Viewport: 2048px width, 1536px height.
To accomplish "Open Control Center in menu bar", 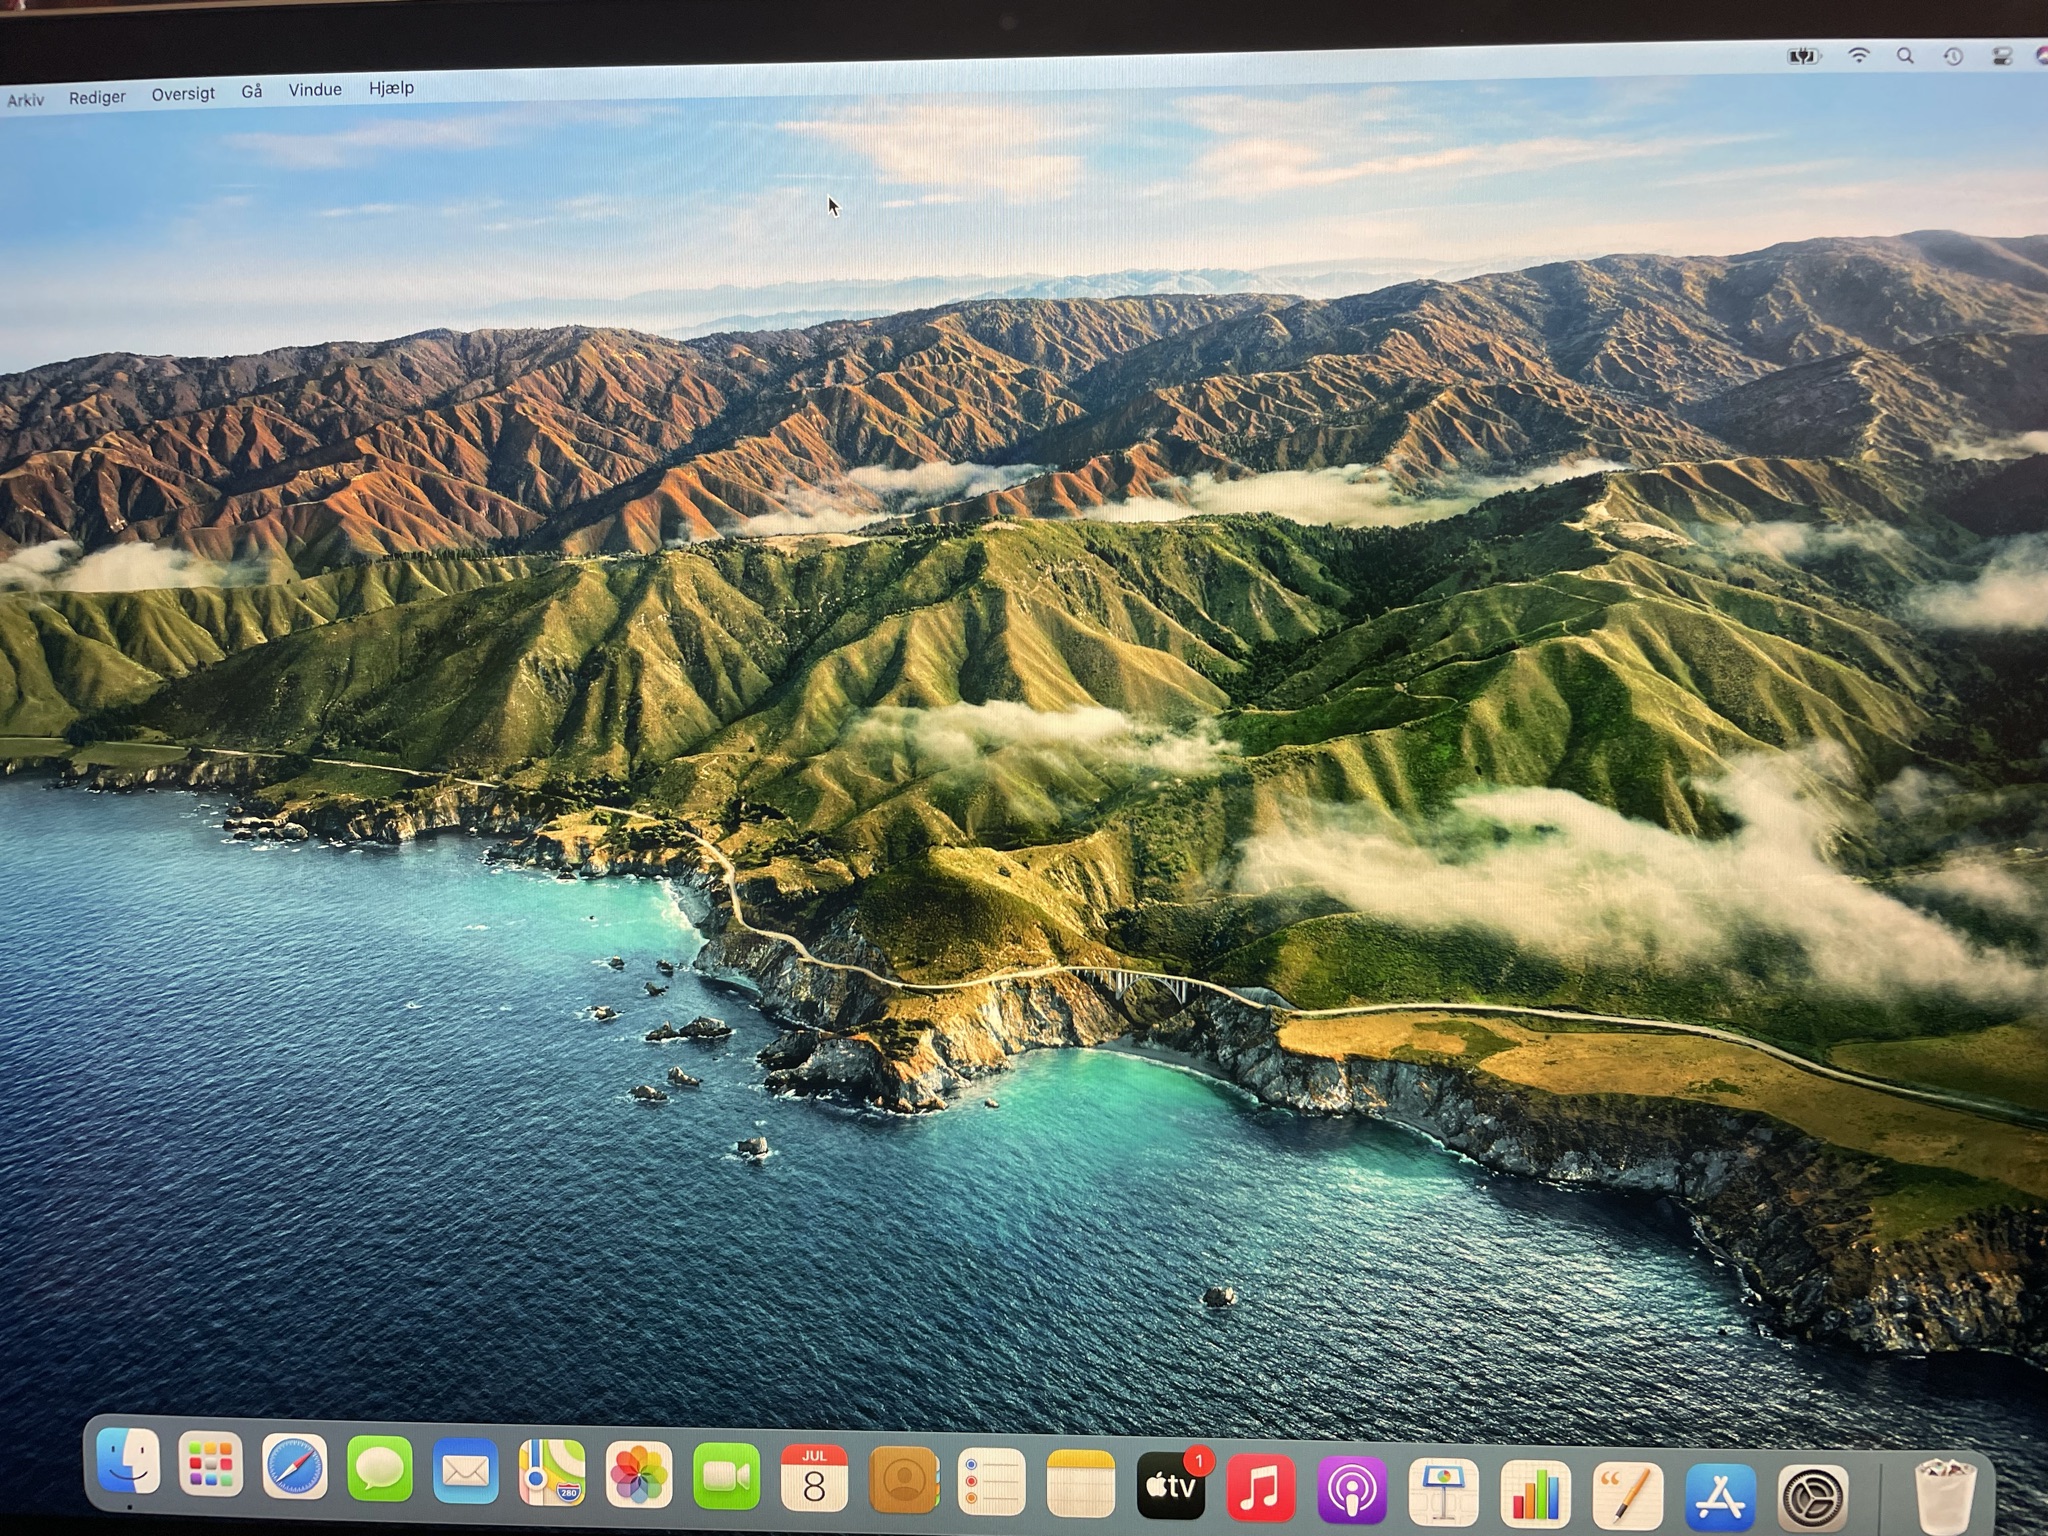I will 2001,57.
